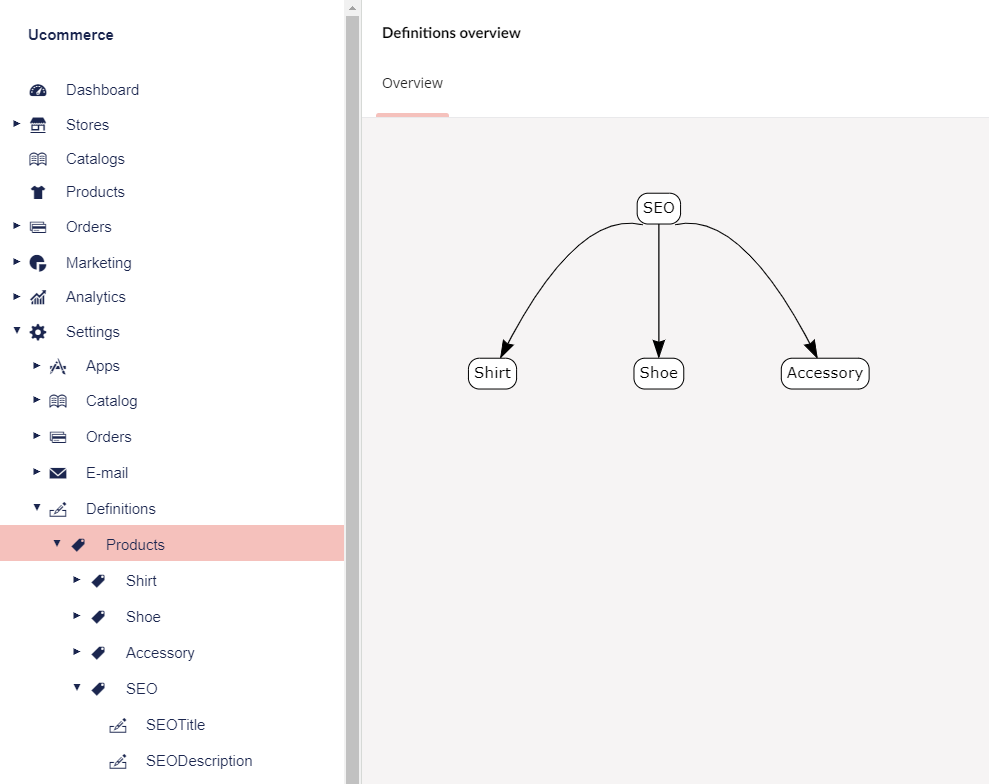Viewport: 989px width, 784px height.
Task: Click the Shirt node in the diagram
Action: [492, 373]
